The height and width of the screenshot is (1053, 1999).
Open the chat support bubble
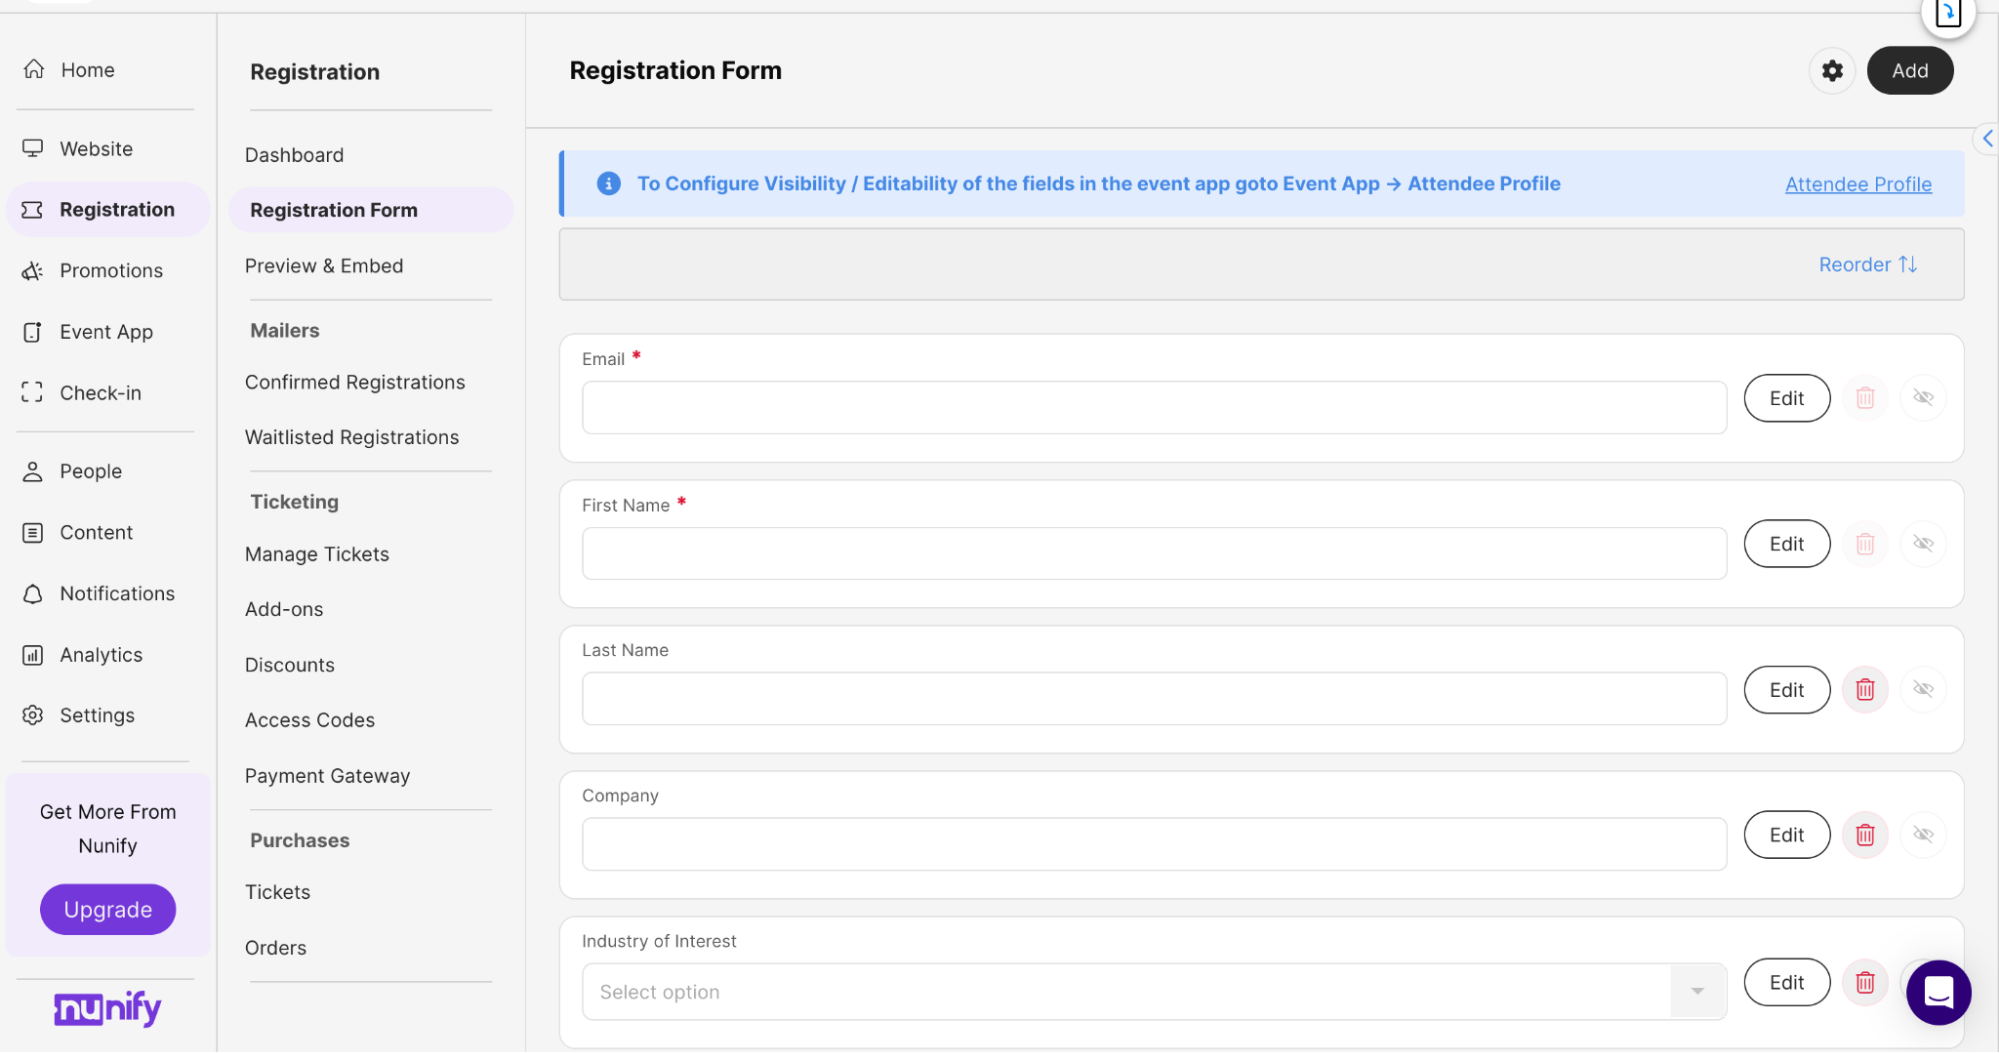pos(1938,992)
